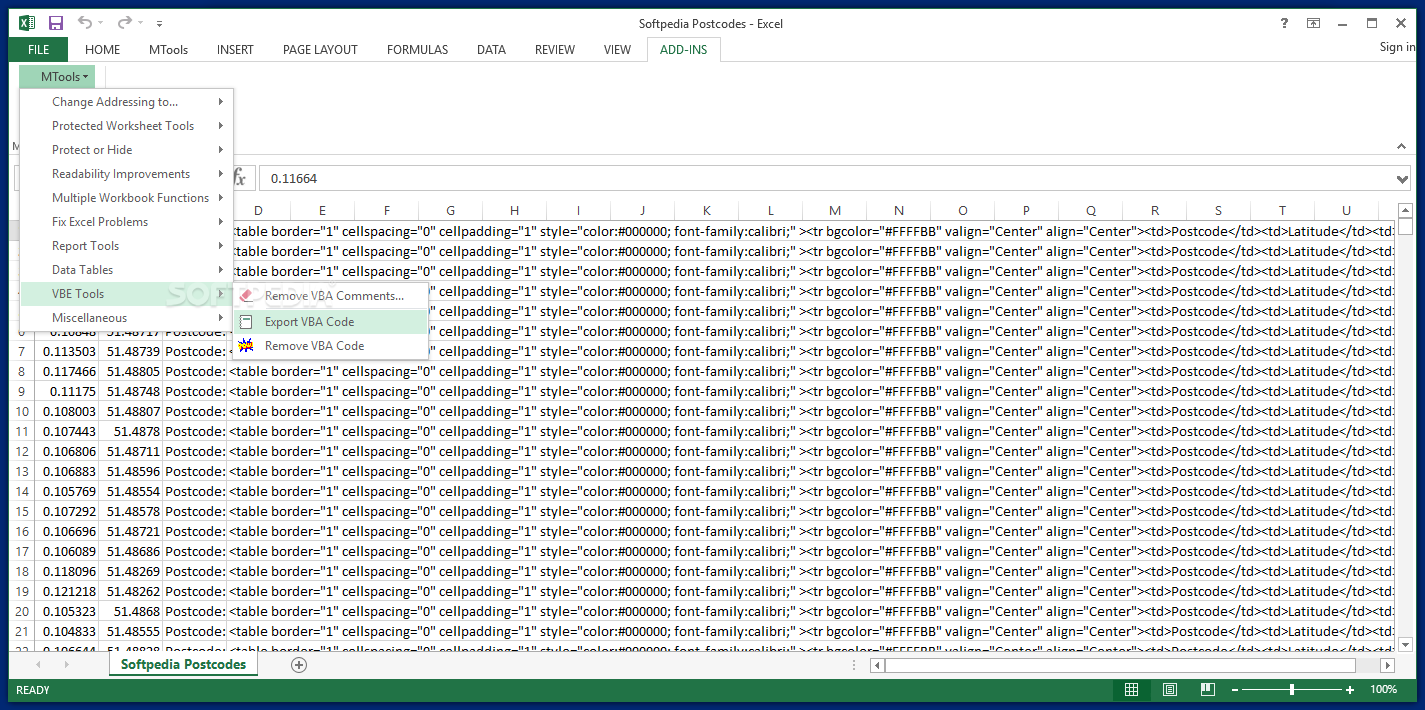This screenshot has width=1425, height=710.
Task: Expand the formula bar
Action: [x=1403, y=179]
